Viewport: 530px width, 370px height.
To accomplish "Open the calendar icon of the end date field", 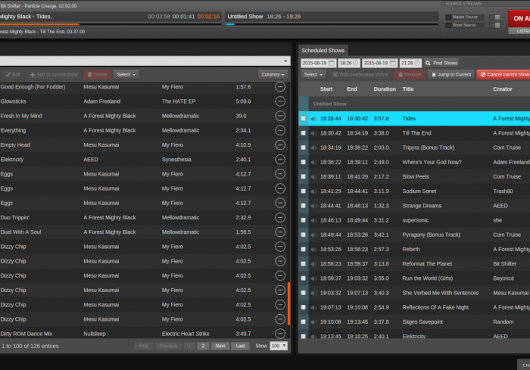I will (393, 63).
